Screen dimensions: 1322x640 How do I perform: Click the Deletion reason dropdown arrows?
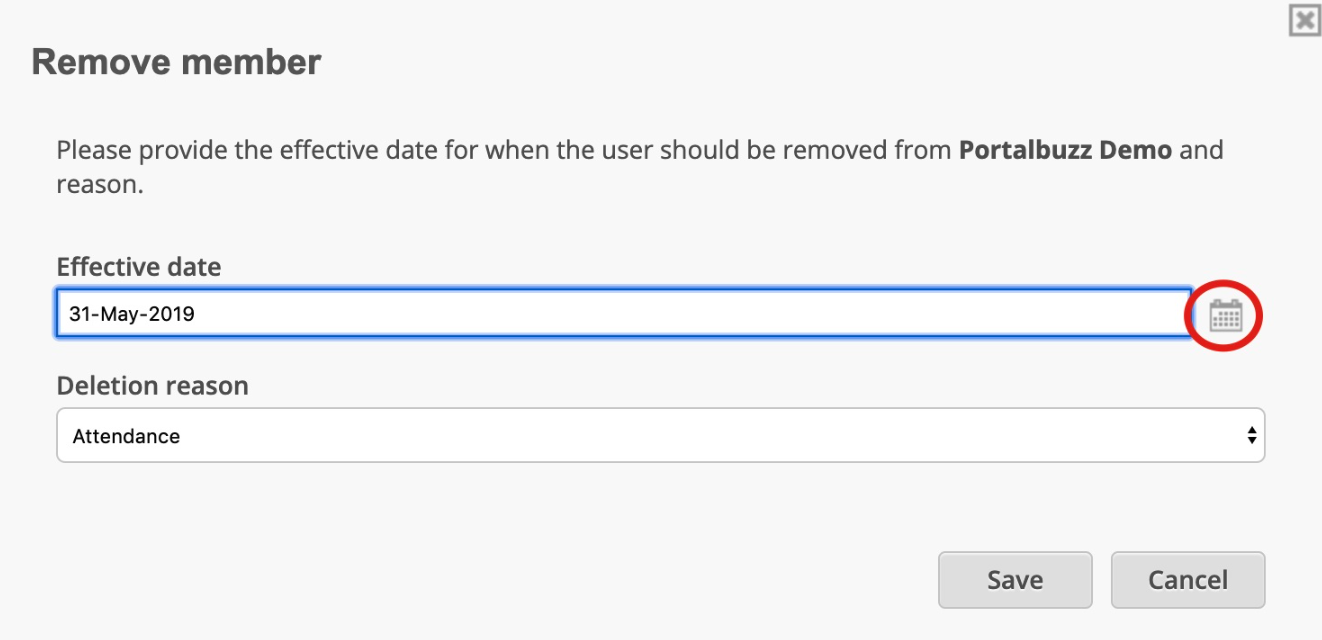coord(1250,435)
